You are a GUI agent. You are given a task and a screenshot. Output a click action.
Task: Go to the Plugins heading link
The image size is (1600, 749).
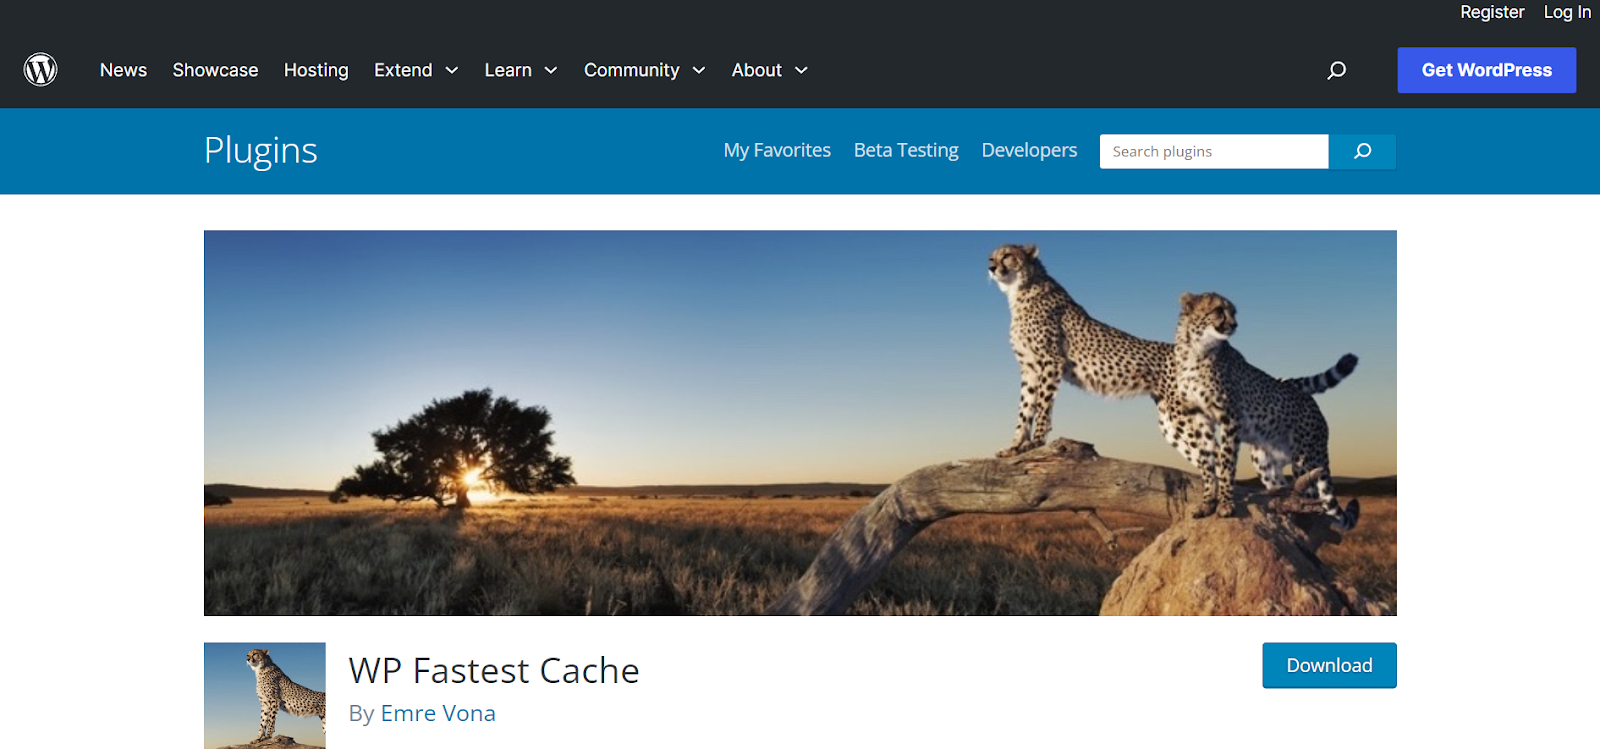pyautogui.click(x=261, y=151)
